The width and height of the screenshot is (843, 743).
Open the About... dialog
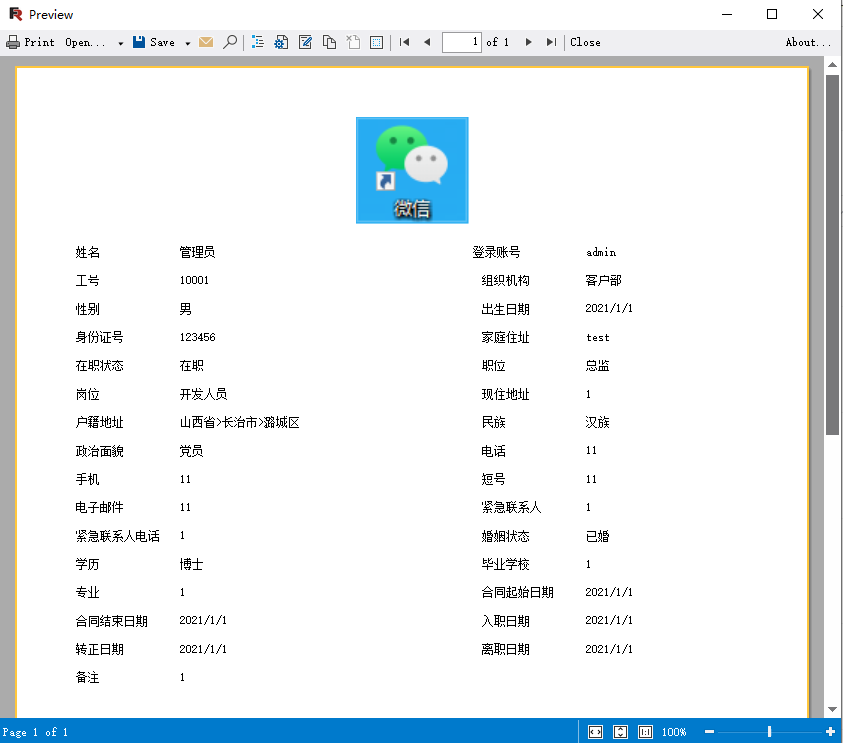(x=809, y=42)
